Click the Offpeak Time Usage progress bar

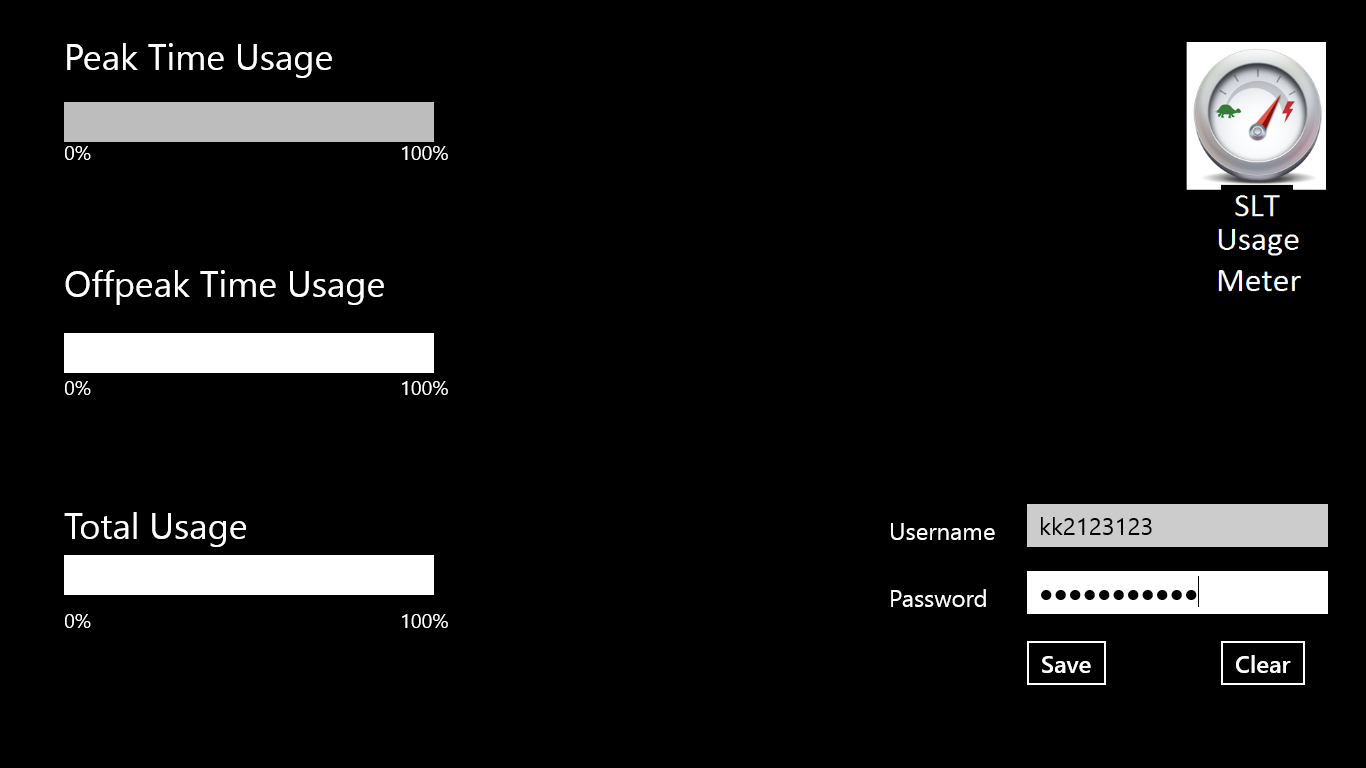point(249,353)
